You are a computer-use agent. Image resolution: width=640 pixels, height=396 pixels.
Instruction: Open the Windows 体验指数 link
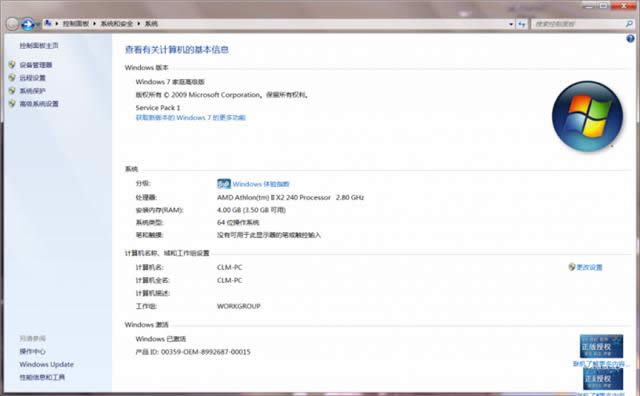(261, 184)
